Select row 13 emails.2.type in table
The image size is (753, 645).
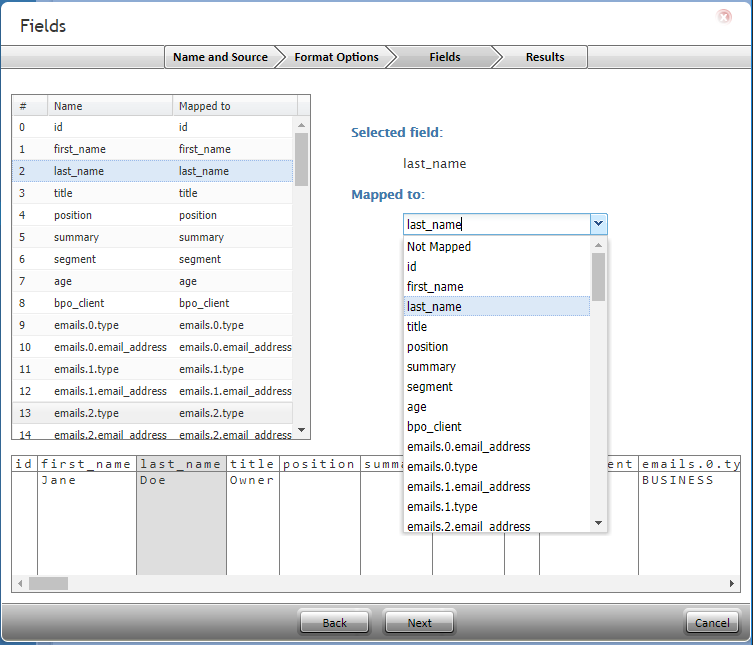pos(152,413)
